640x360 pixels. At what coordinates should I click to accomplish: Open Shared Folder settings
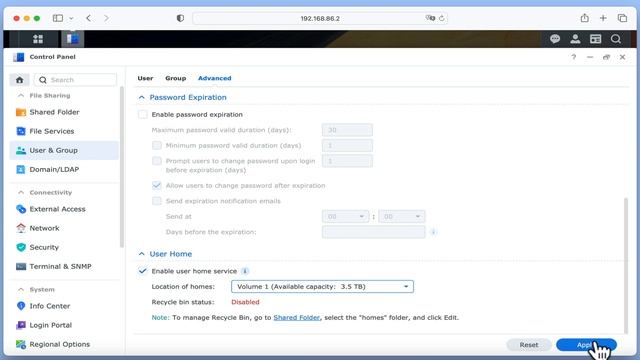64,112
